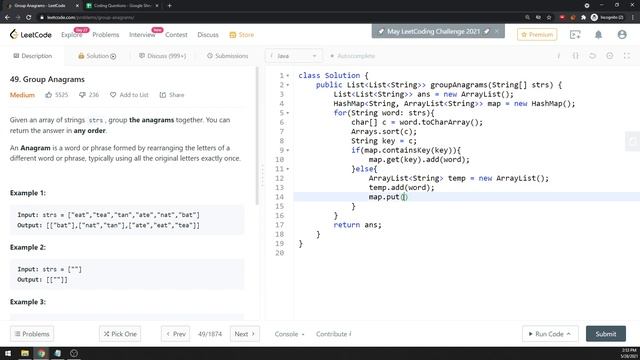The width and height of the screenshot is (640, 360).
Task: Click the Pick One button
Action: point(120,334)
